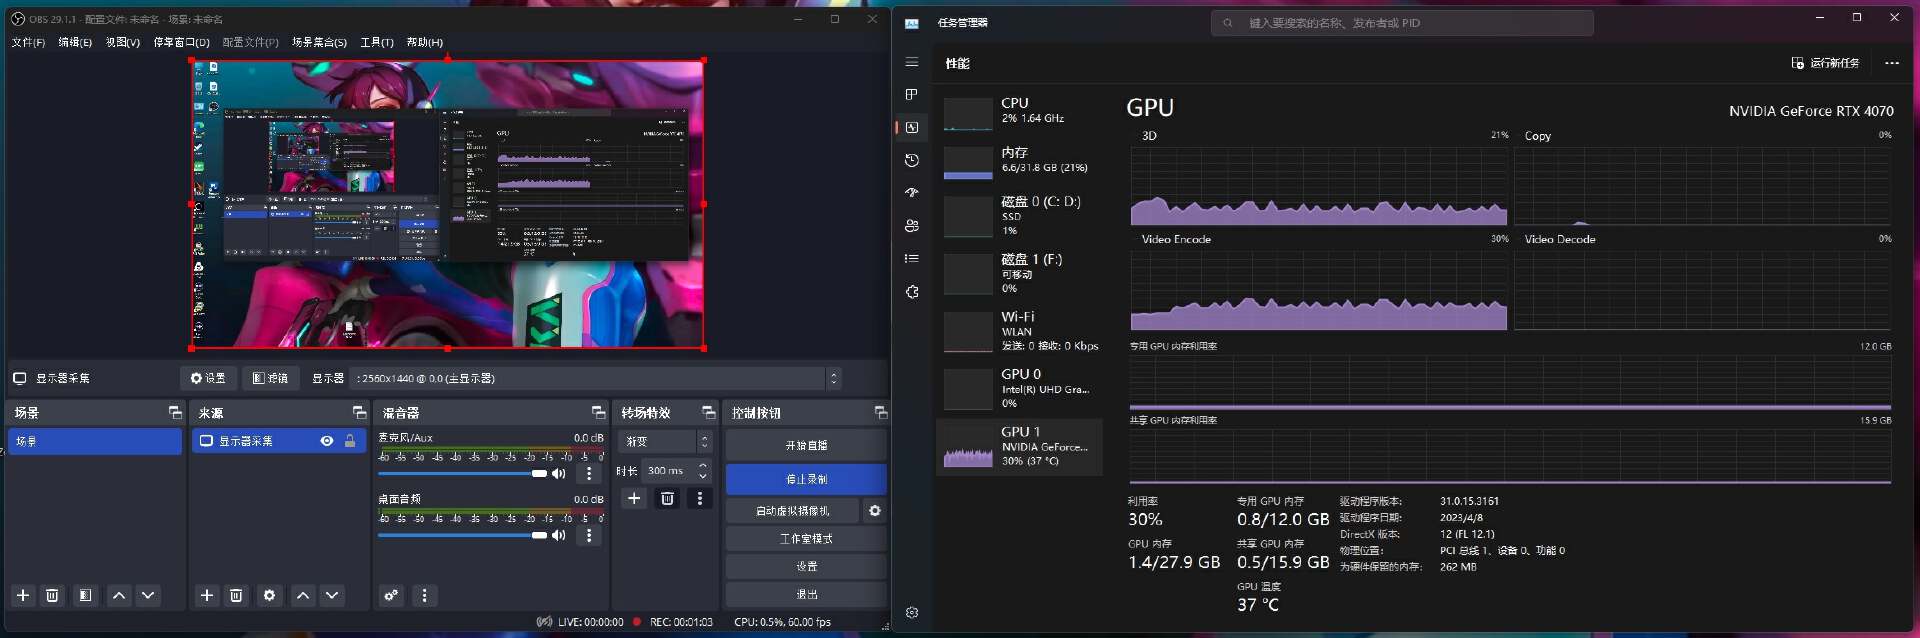Click the Task Manager search box
Viewport: 1920px width, 638px height.
pos(1402,23)
